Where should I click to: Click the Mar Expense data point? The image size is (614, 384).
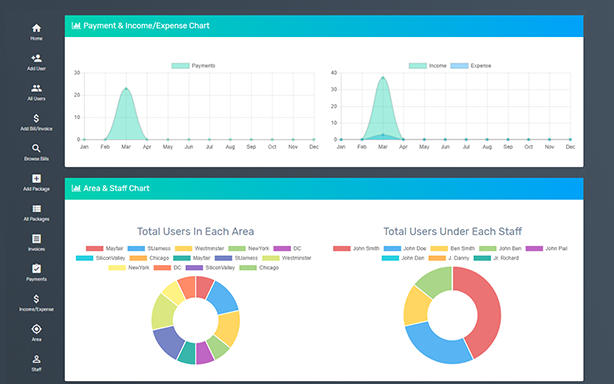383,135
